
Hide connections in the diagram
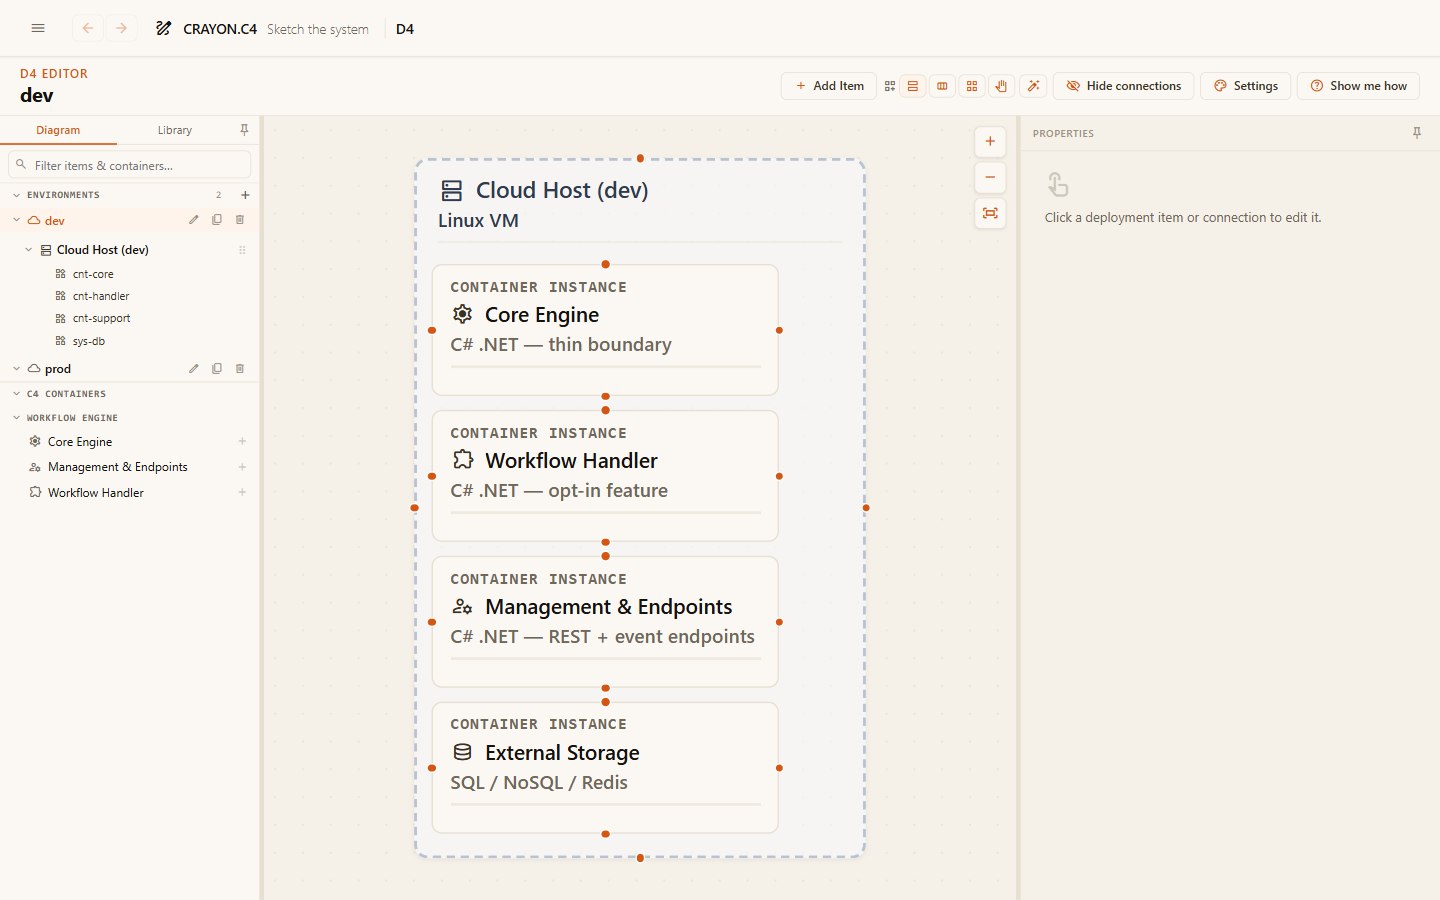[x=1123, y=86]
